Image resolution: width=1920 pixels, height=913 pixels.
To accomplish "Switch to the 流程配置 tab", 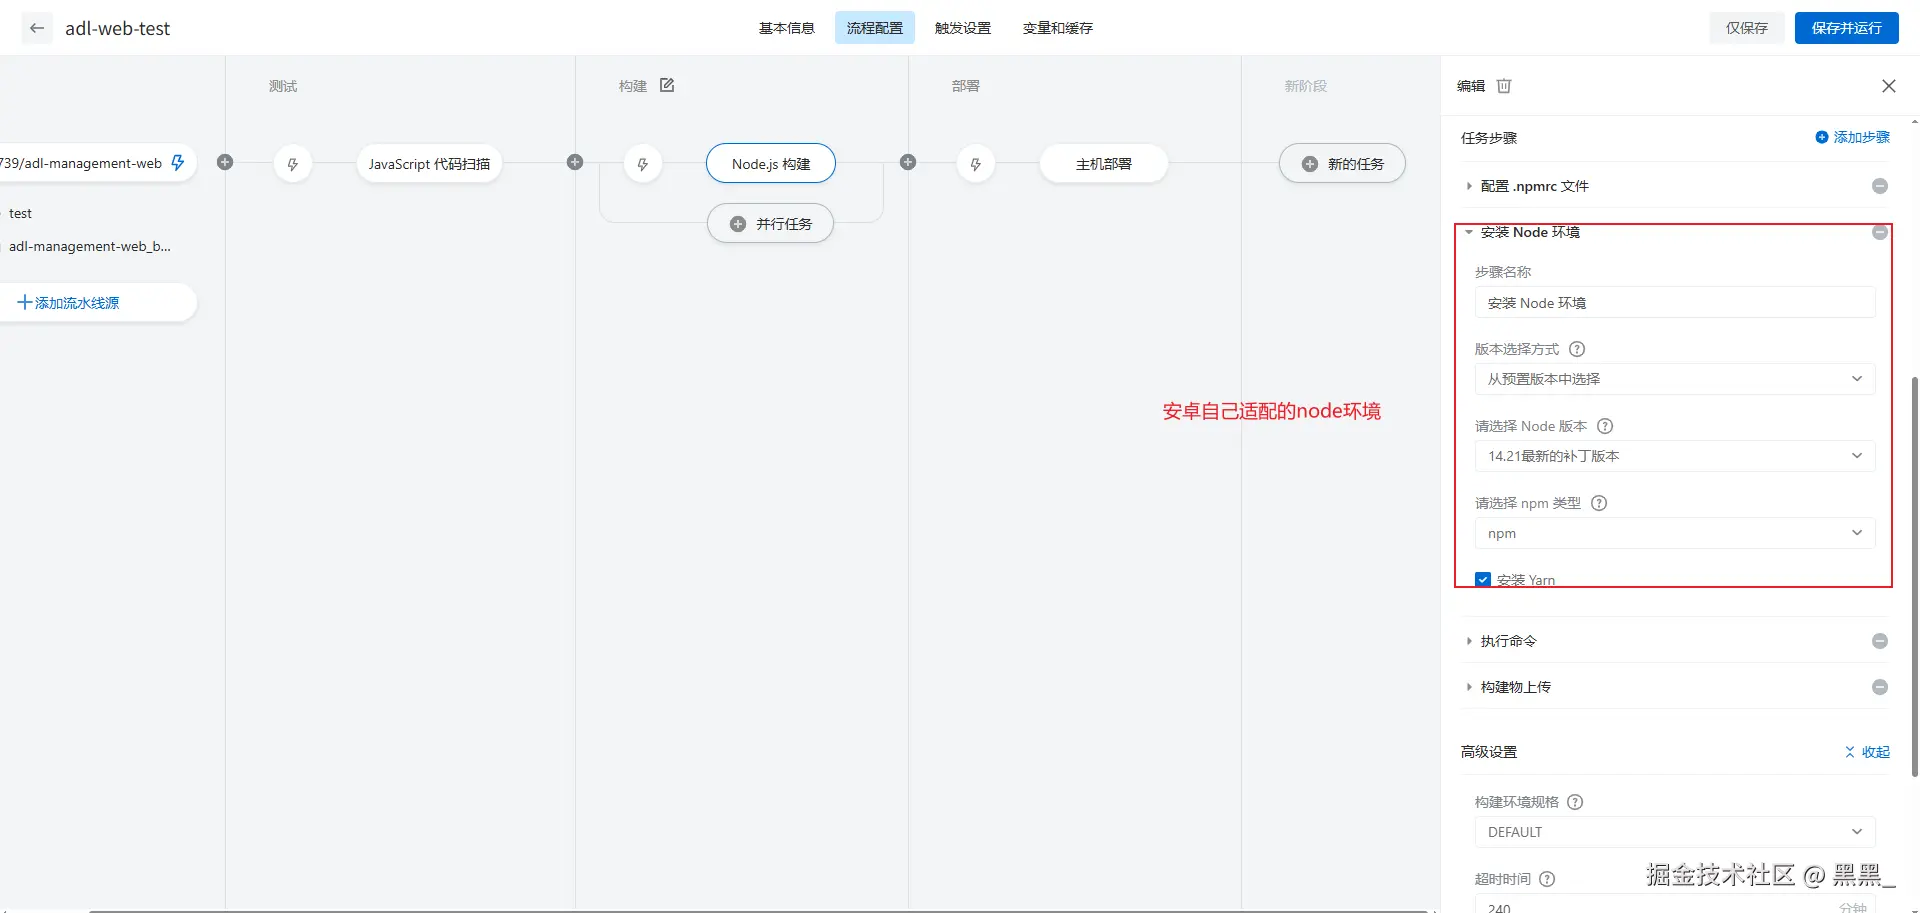I will tap(875, 28).
